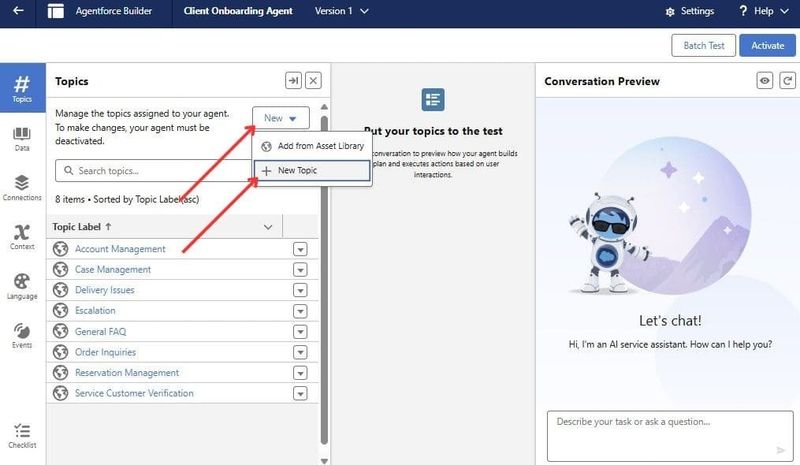The width and height of the screenshot is (800, 465).
Task: Open Account Management row actions dropdown
Action: point(300,249)
